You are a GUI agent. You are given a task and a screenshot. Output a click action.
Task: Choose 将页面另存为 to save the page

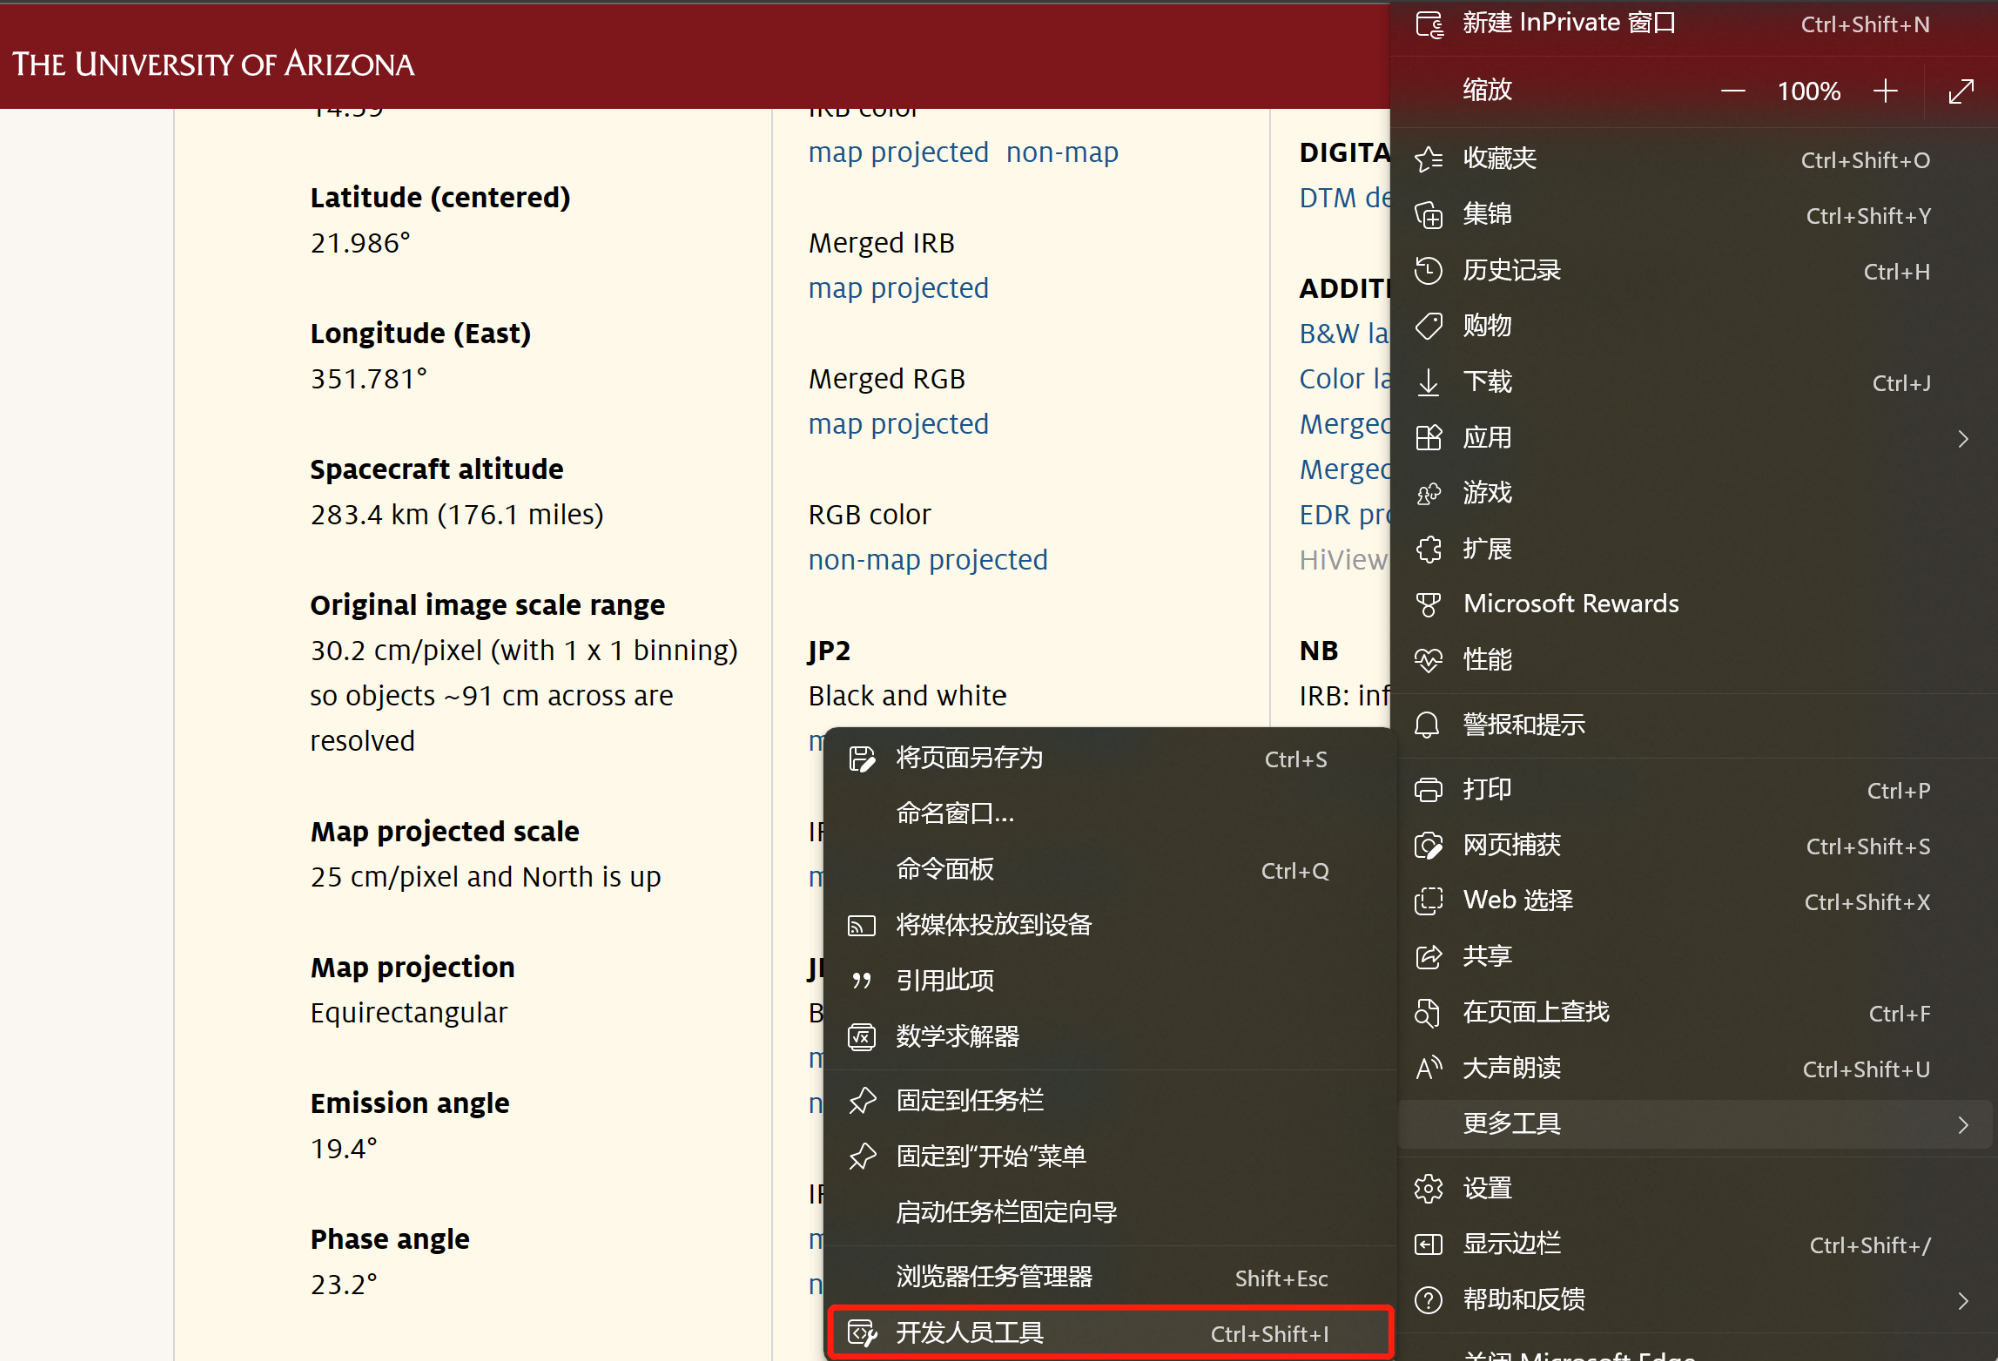click(x=968, y=758)
